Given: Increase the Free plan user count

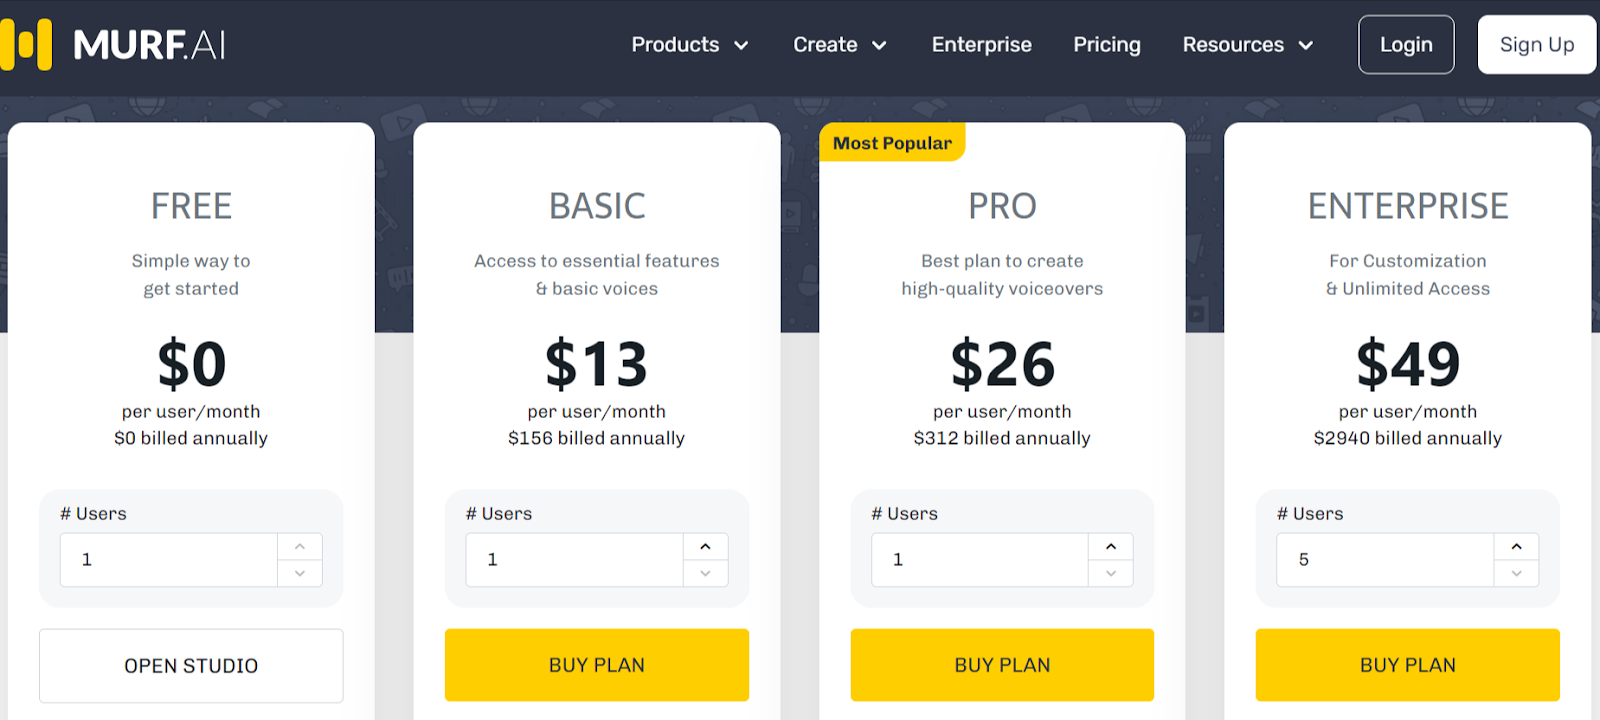Looking at the screenshot, I should click(299, 547).
